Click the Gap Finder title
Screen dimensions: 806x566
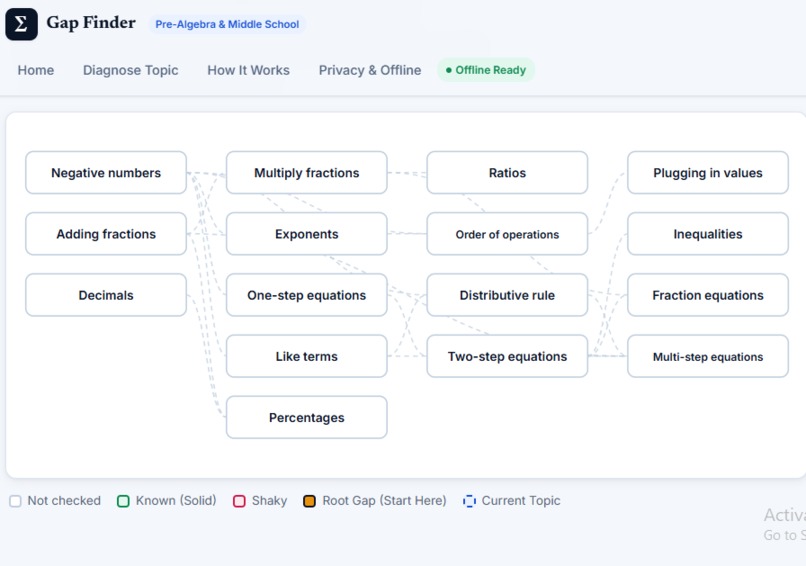91,23
